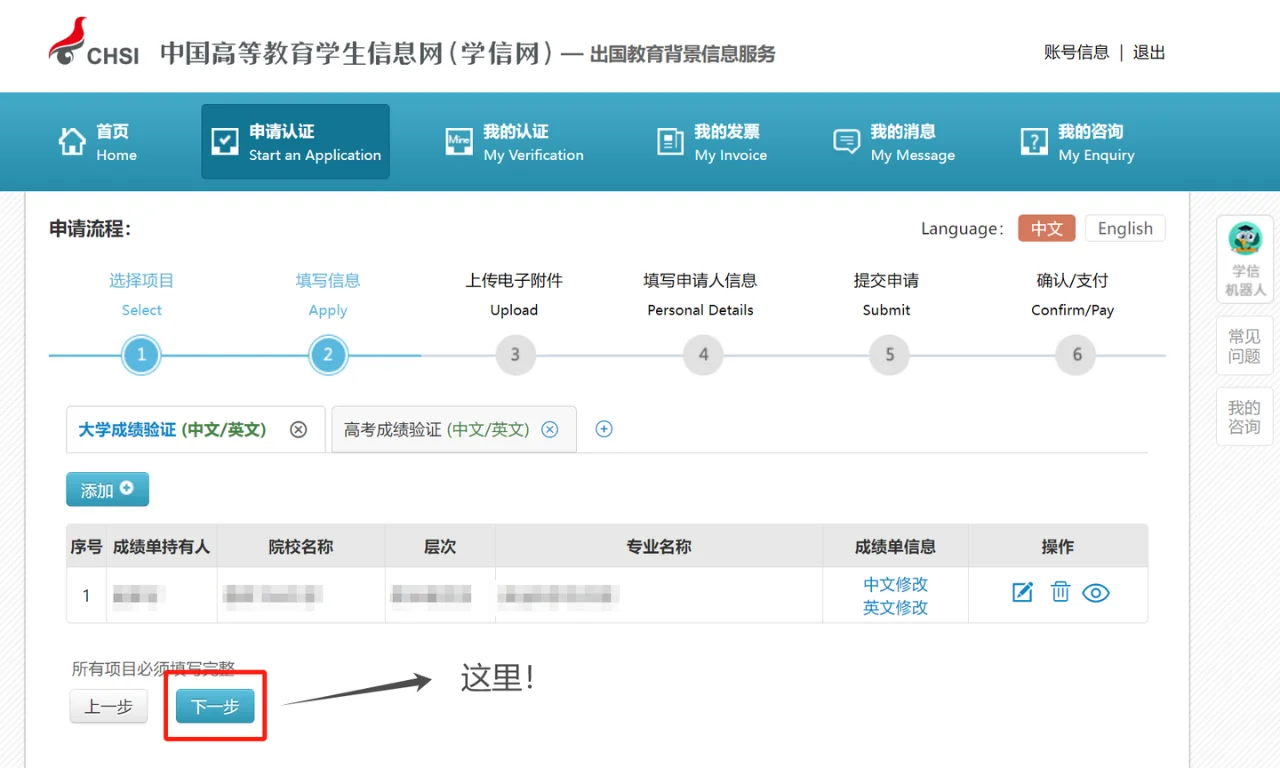Open My Invoice (我的发票) section

tap(711, 142)
